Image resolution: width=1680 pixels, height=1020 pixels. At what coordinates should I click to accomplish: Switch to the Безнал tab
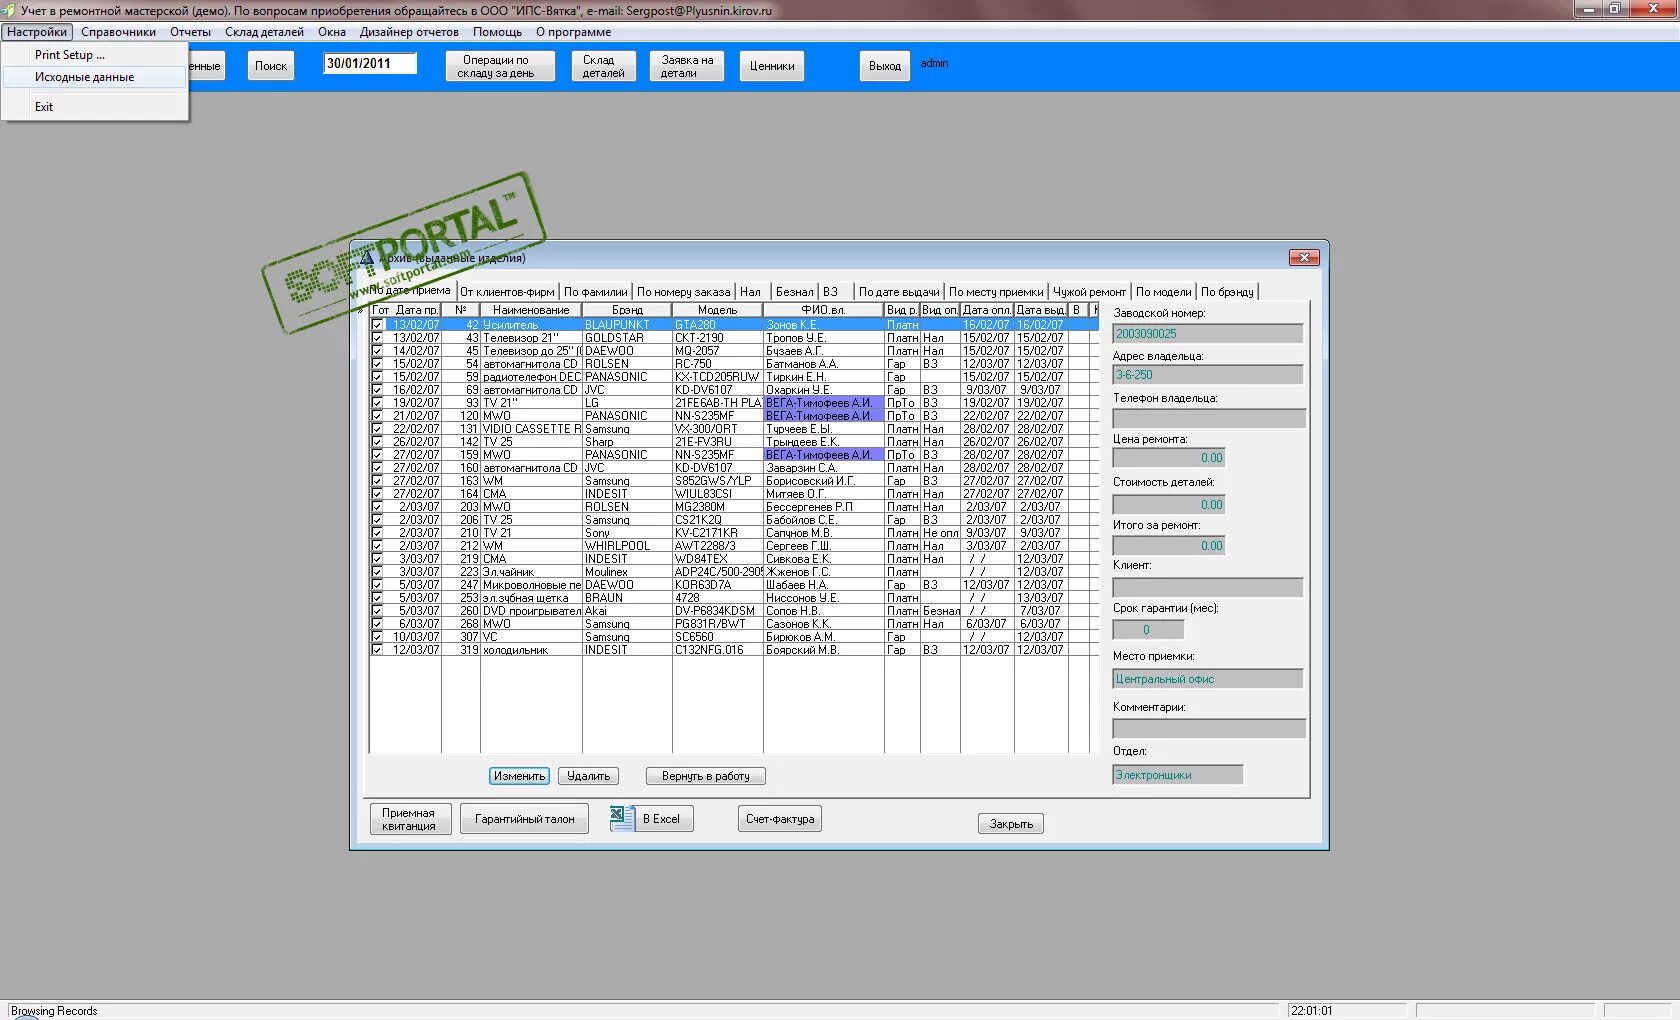pos(795,292)
